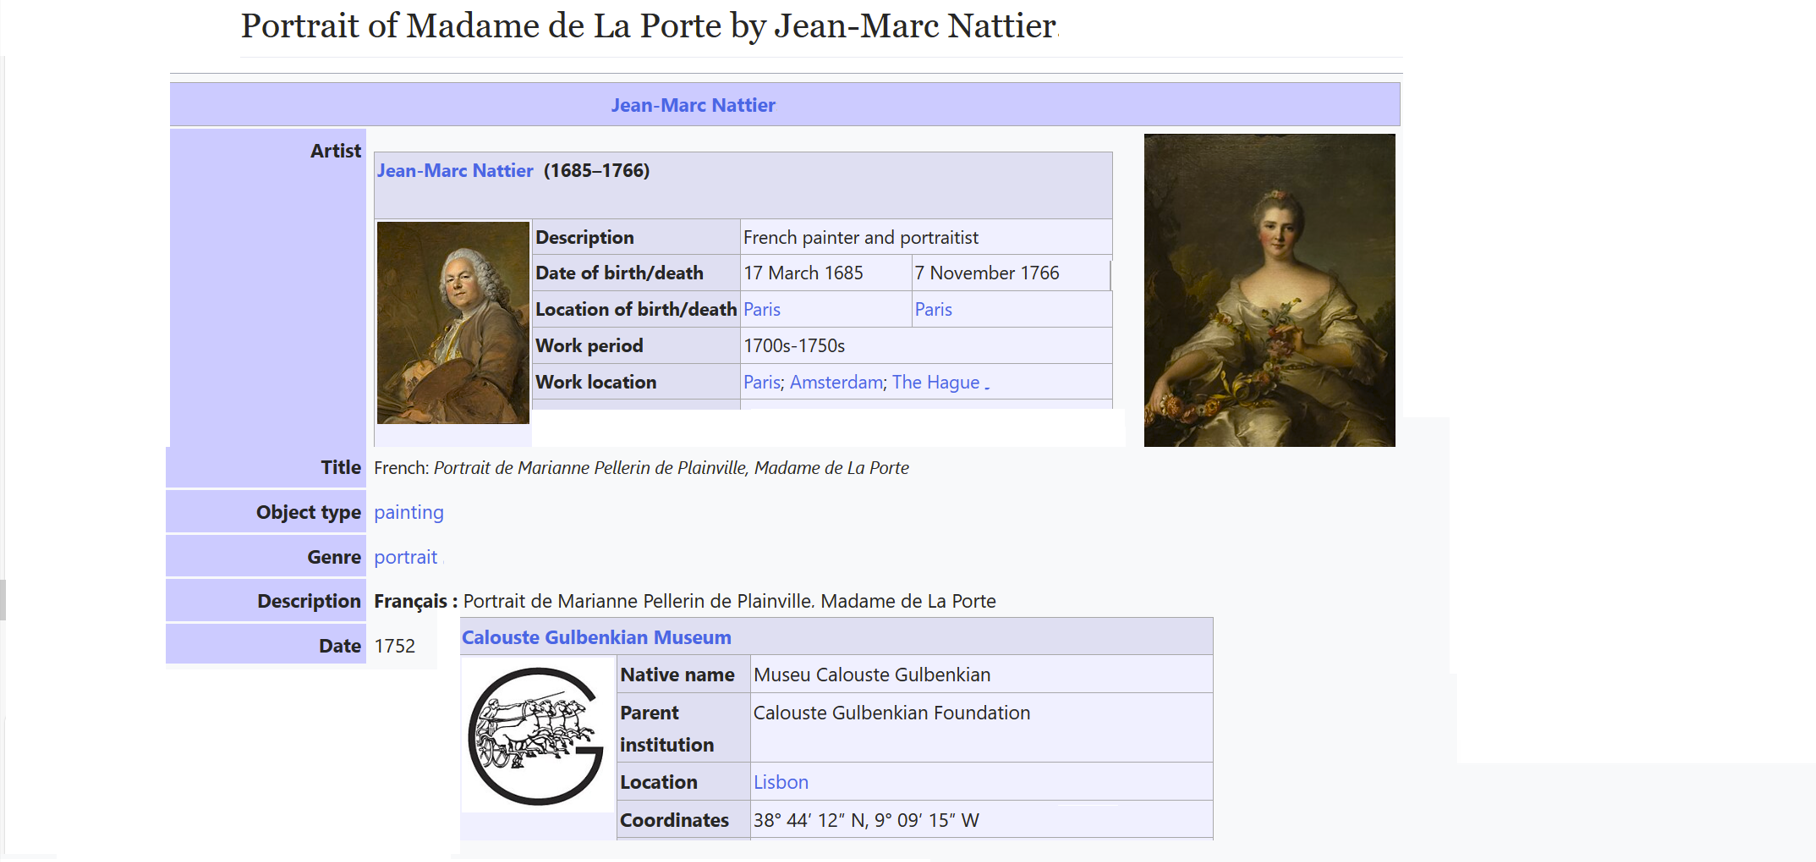Click the lifespan text (1685–1766)
The height and width of the screenshot is (862, 1816).
pyautogui.click(x=597, y=170)
